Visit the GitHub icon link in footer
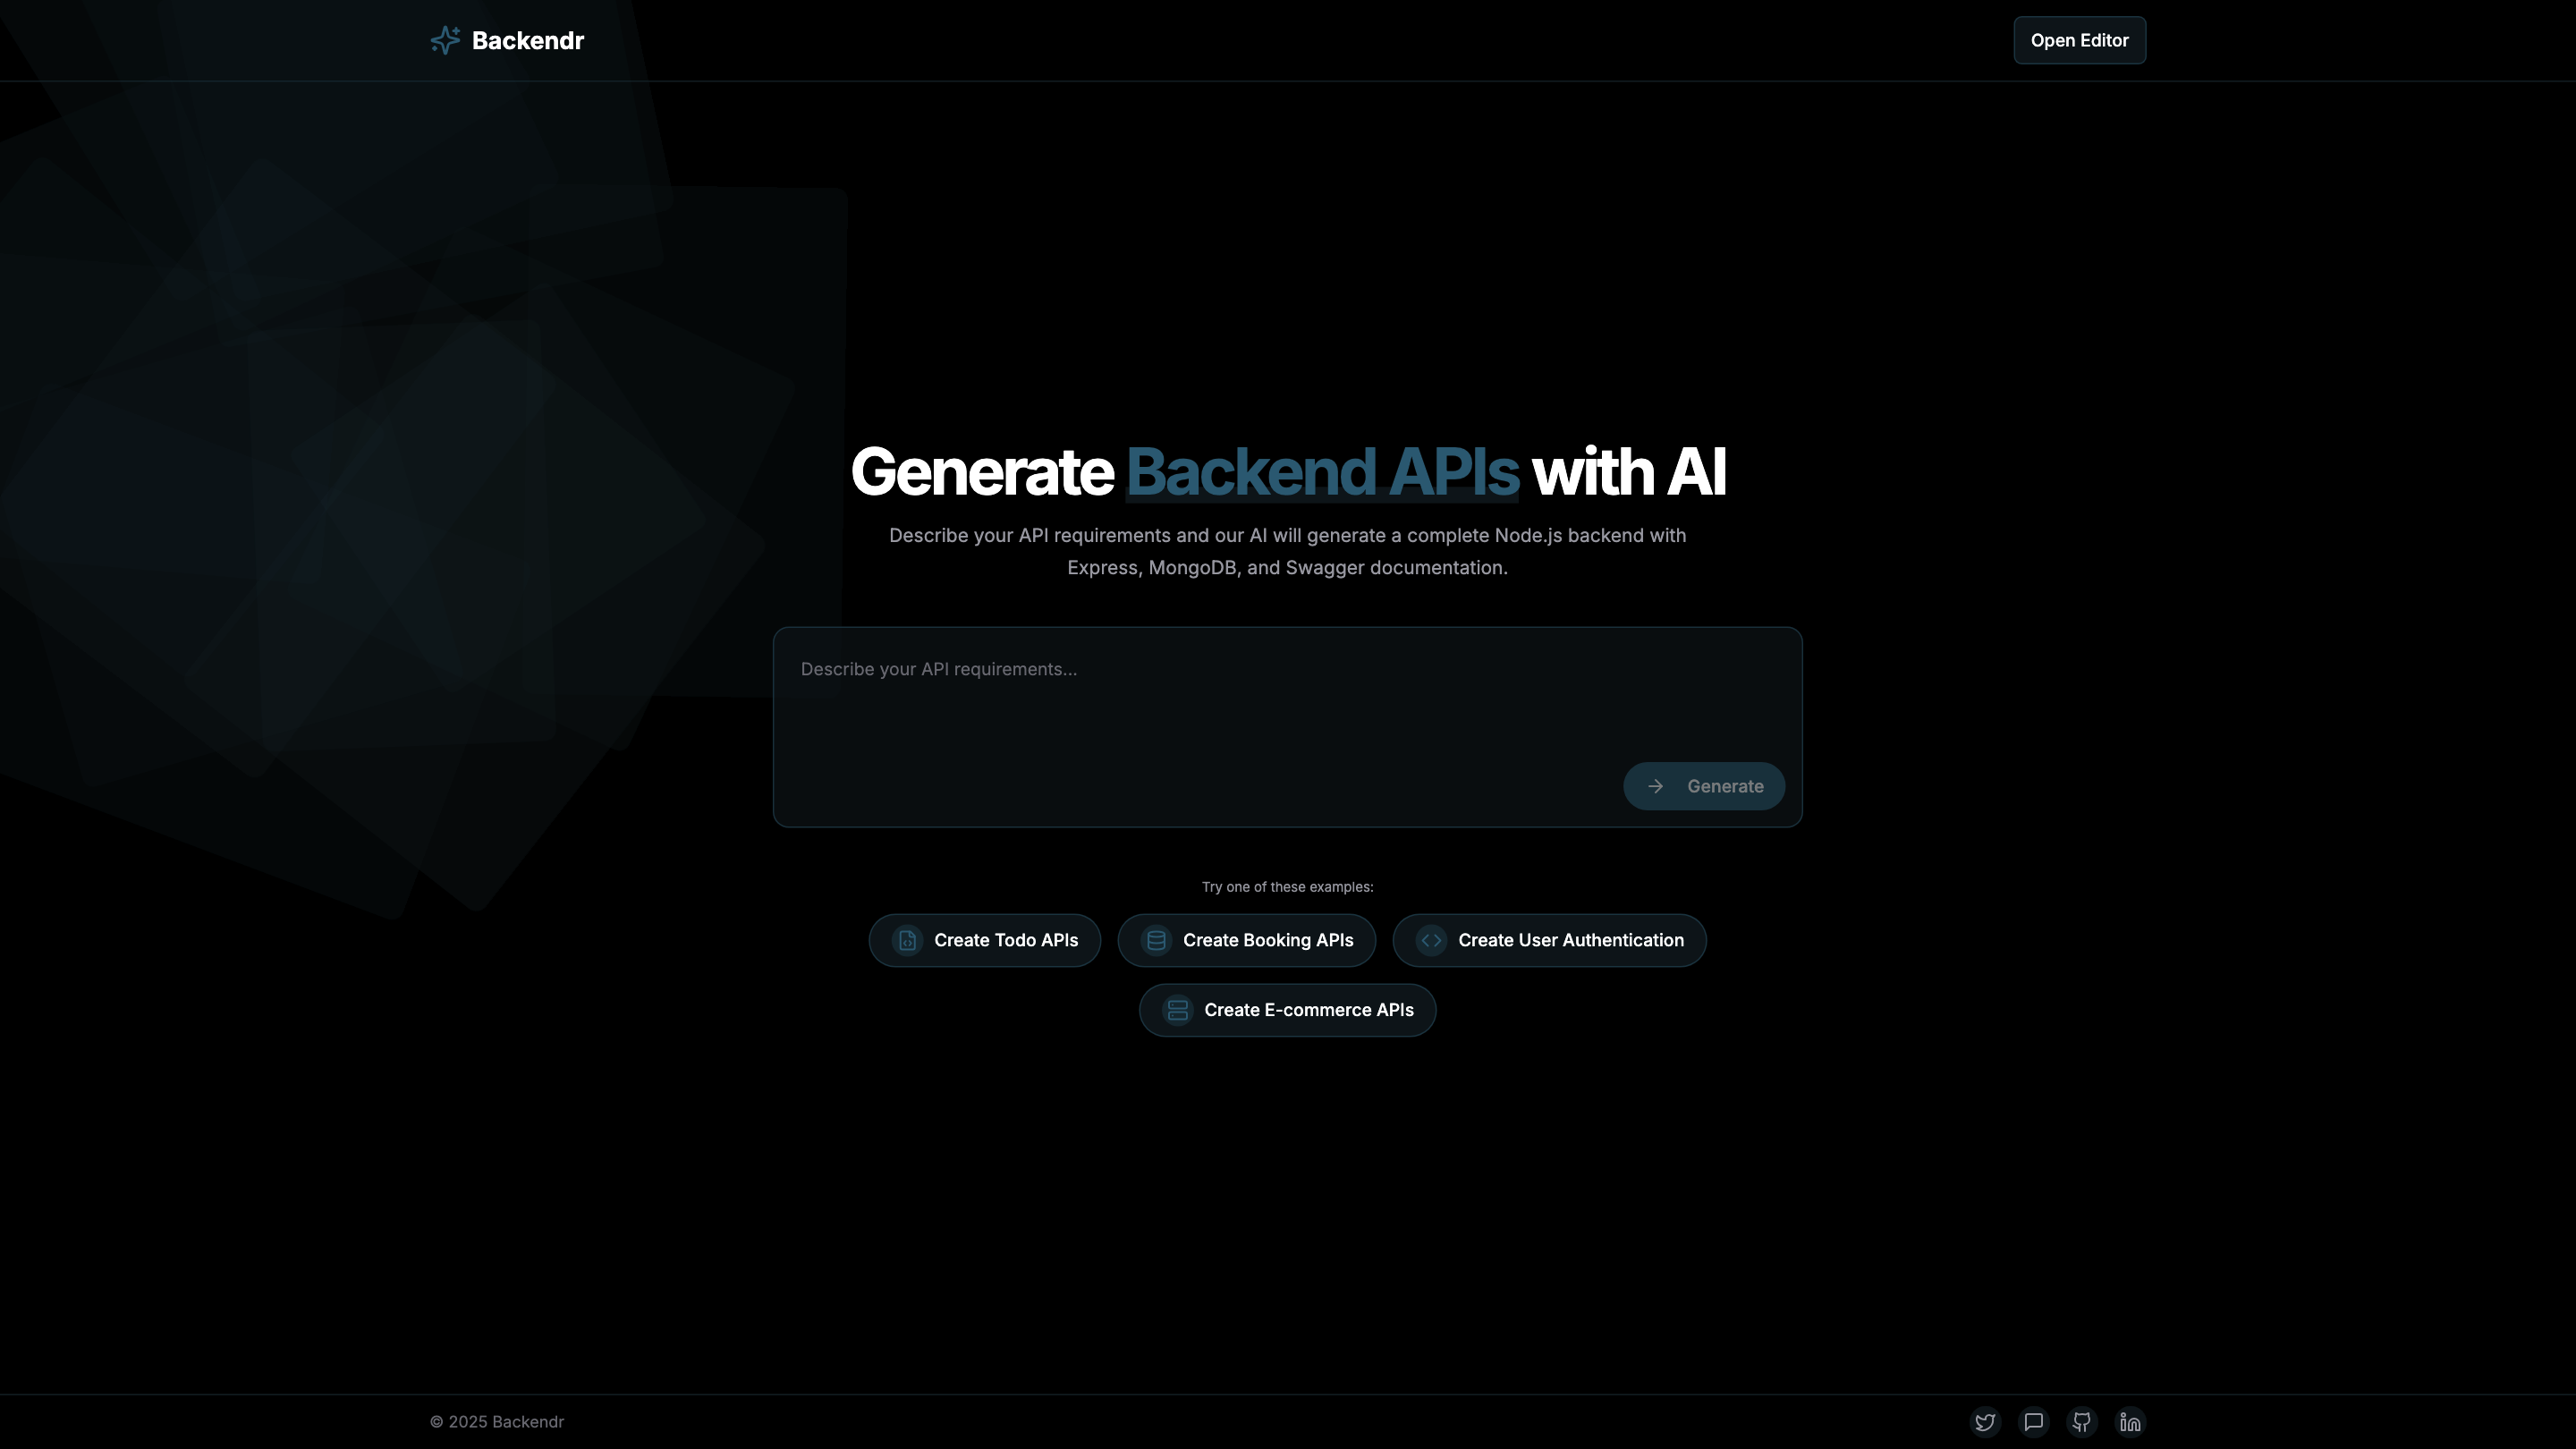This screenshot has width=2576, height=1449. pyautogui.click(x=2082, y=1421)
